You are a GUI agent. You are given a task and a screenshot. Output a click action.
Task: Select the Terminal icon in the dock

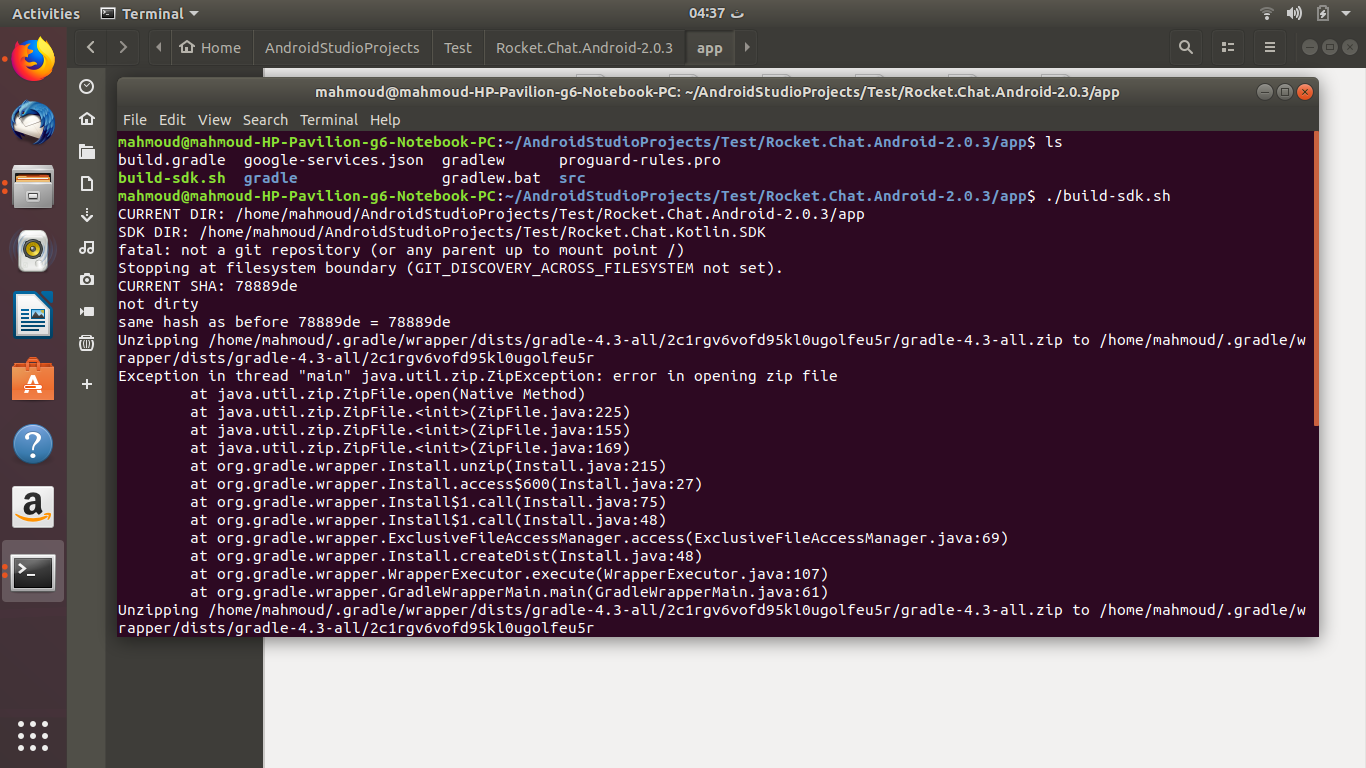click(x=33, y=572)
